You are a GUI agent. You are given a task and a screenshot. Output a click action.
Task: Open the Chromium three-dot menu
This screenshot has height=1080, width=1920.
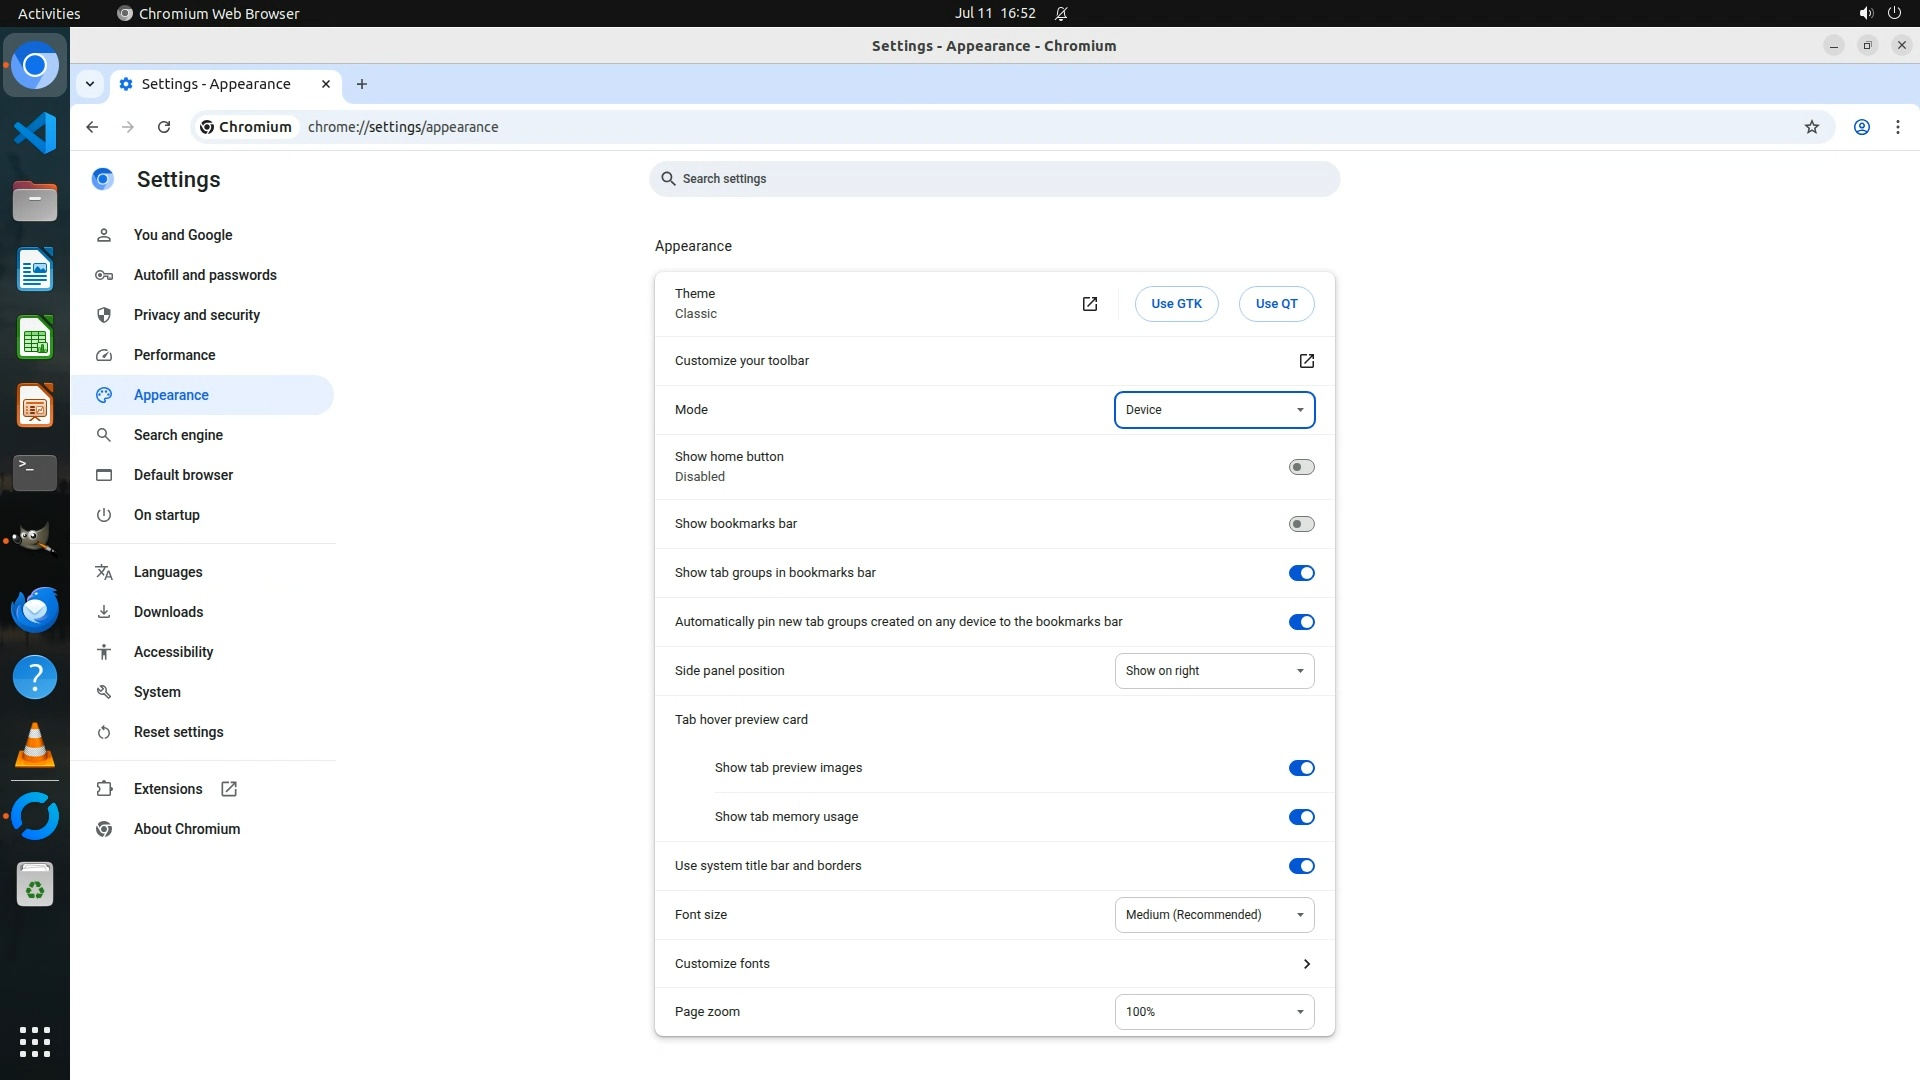(1897, 127)
